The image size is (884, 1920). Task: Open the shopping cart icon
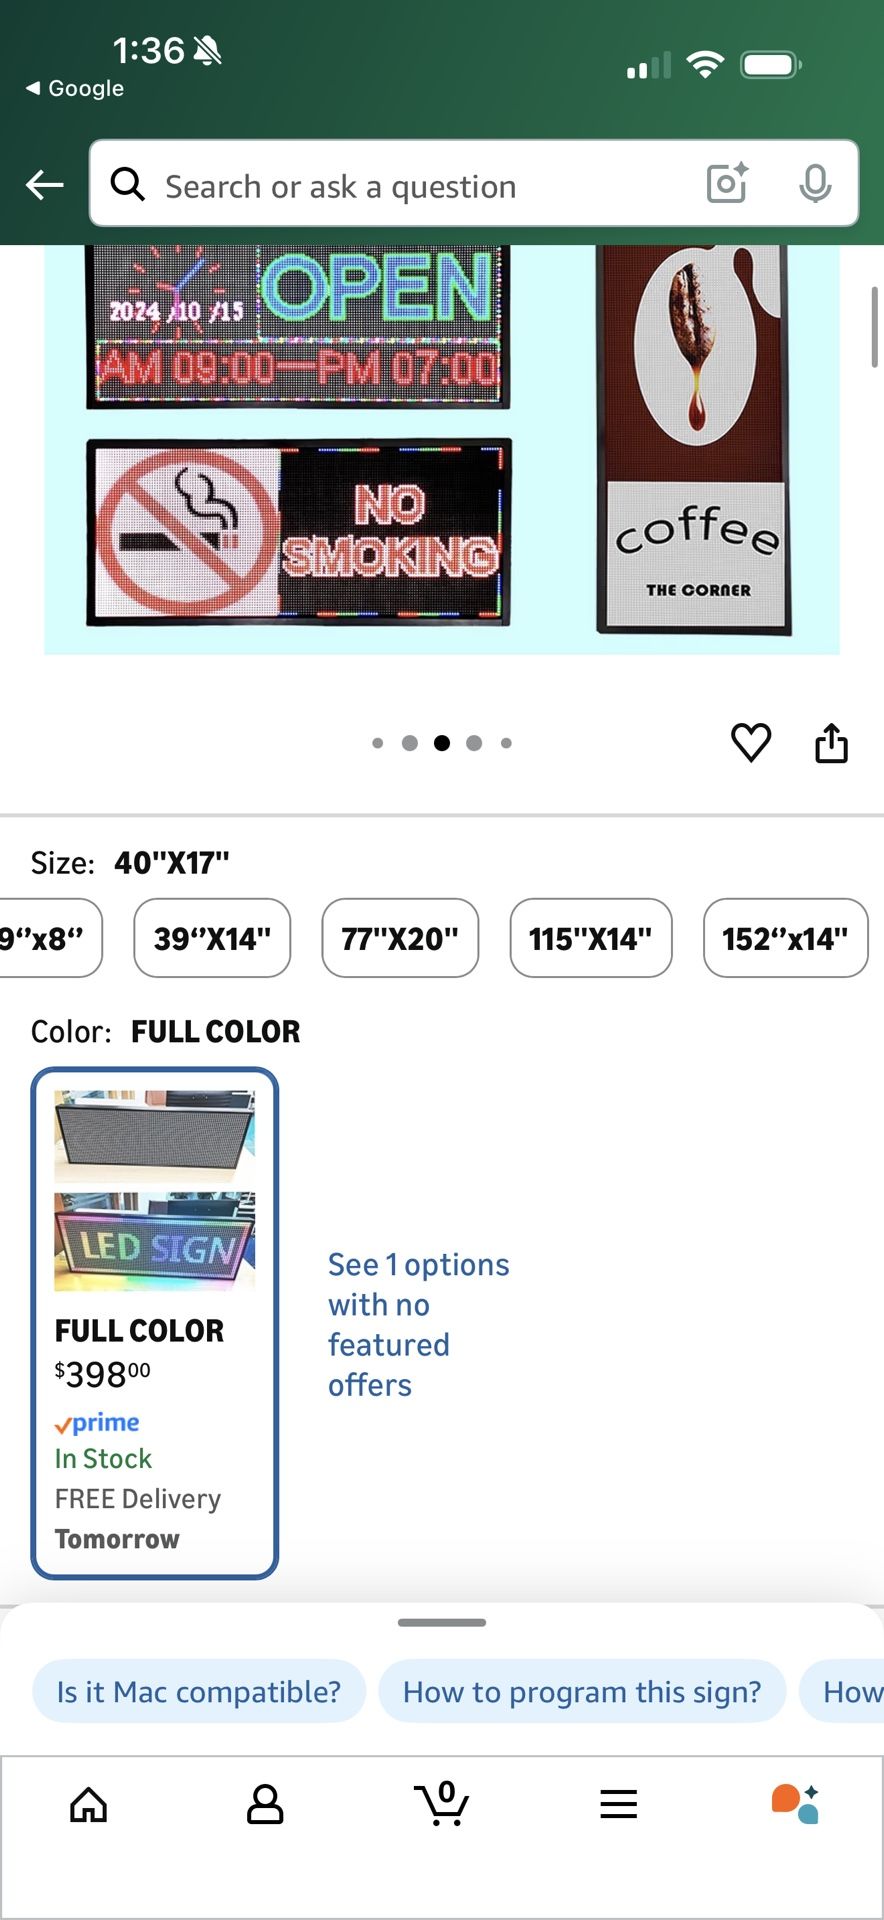(x=441, y=1805)
